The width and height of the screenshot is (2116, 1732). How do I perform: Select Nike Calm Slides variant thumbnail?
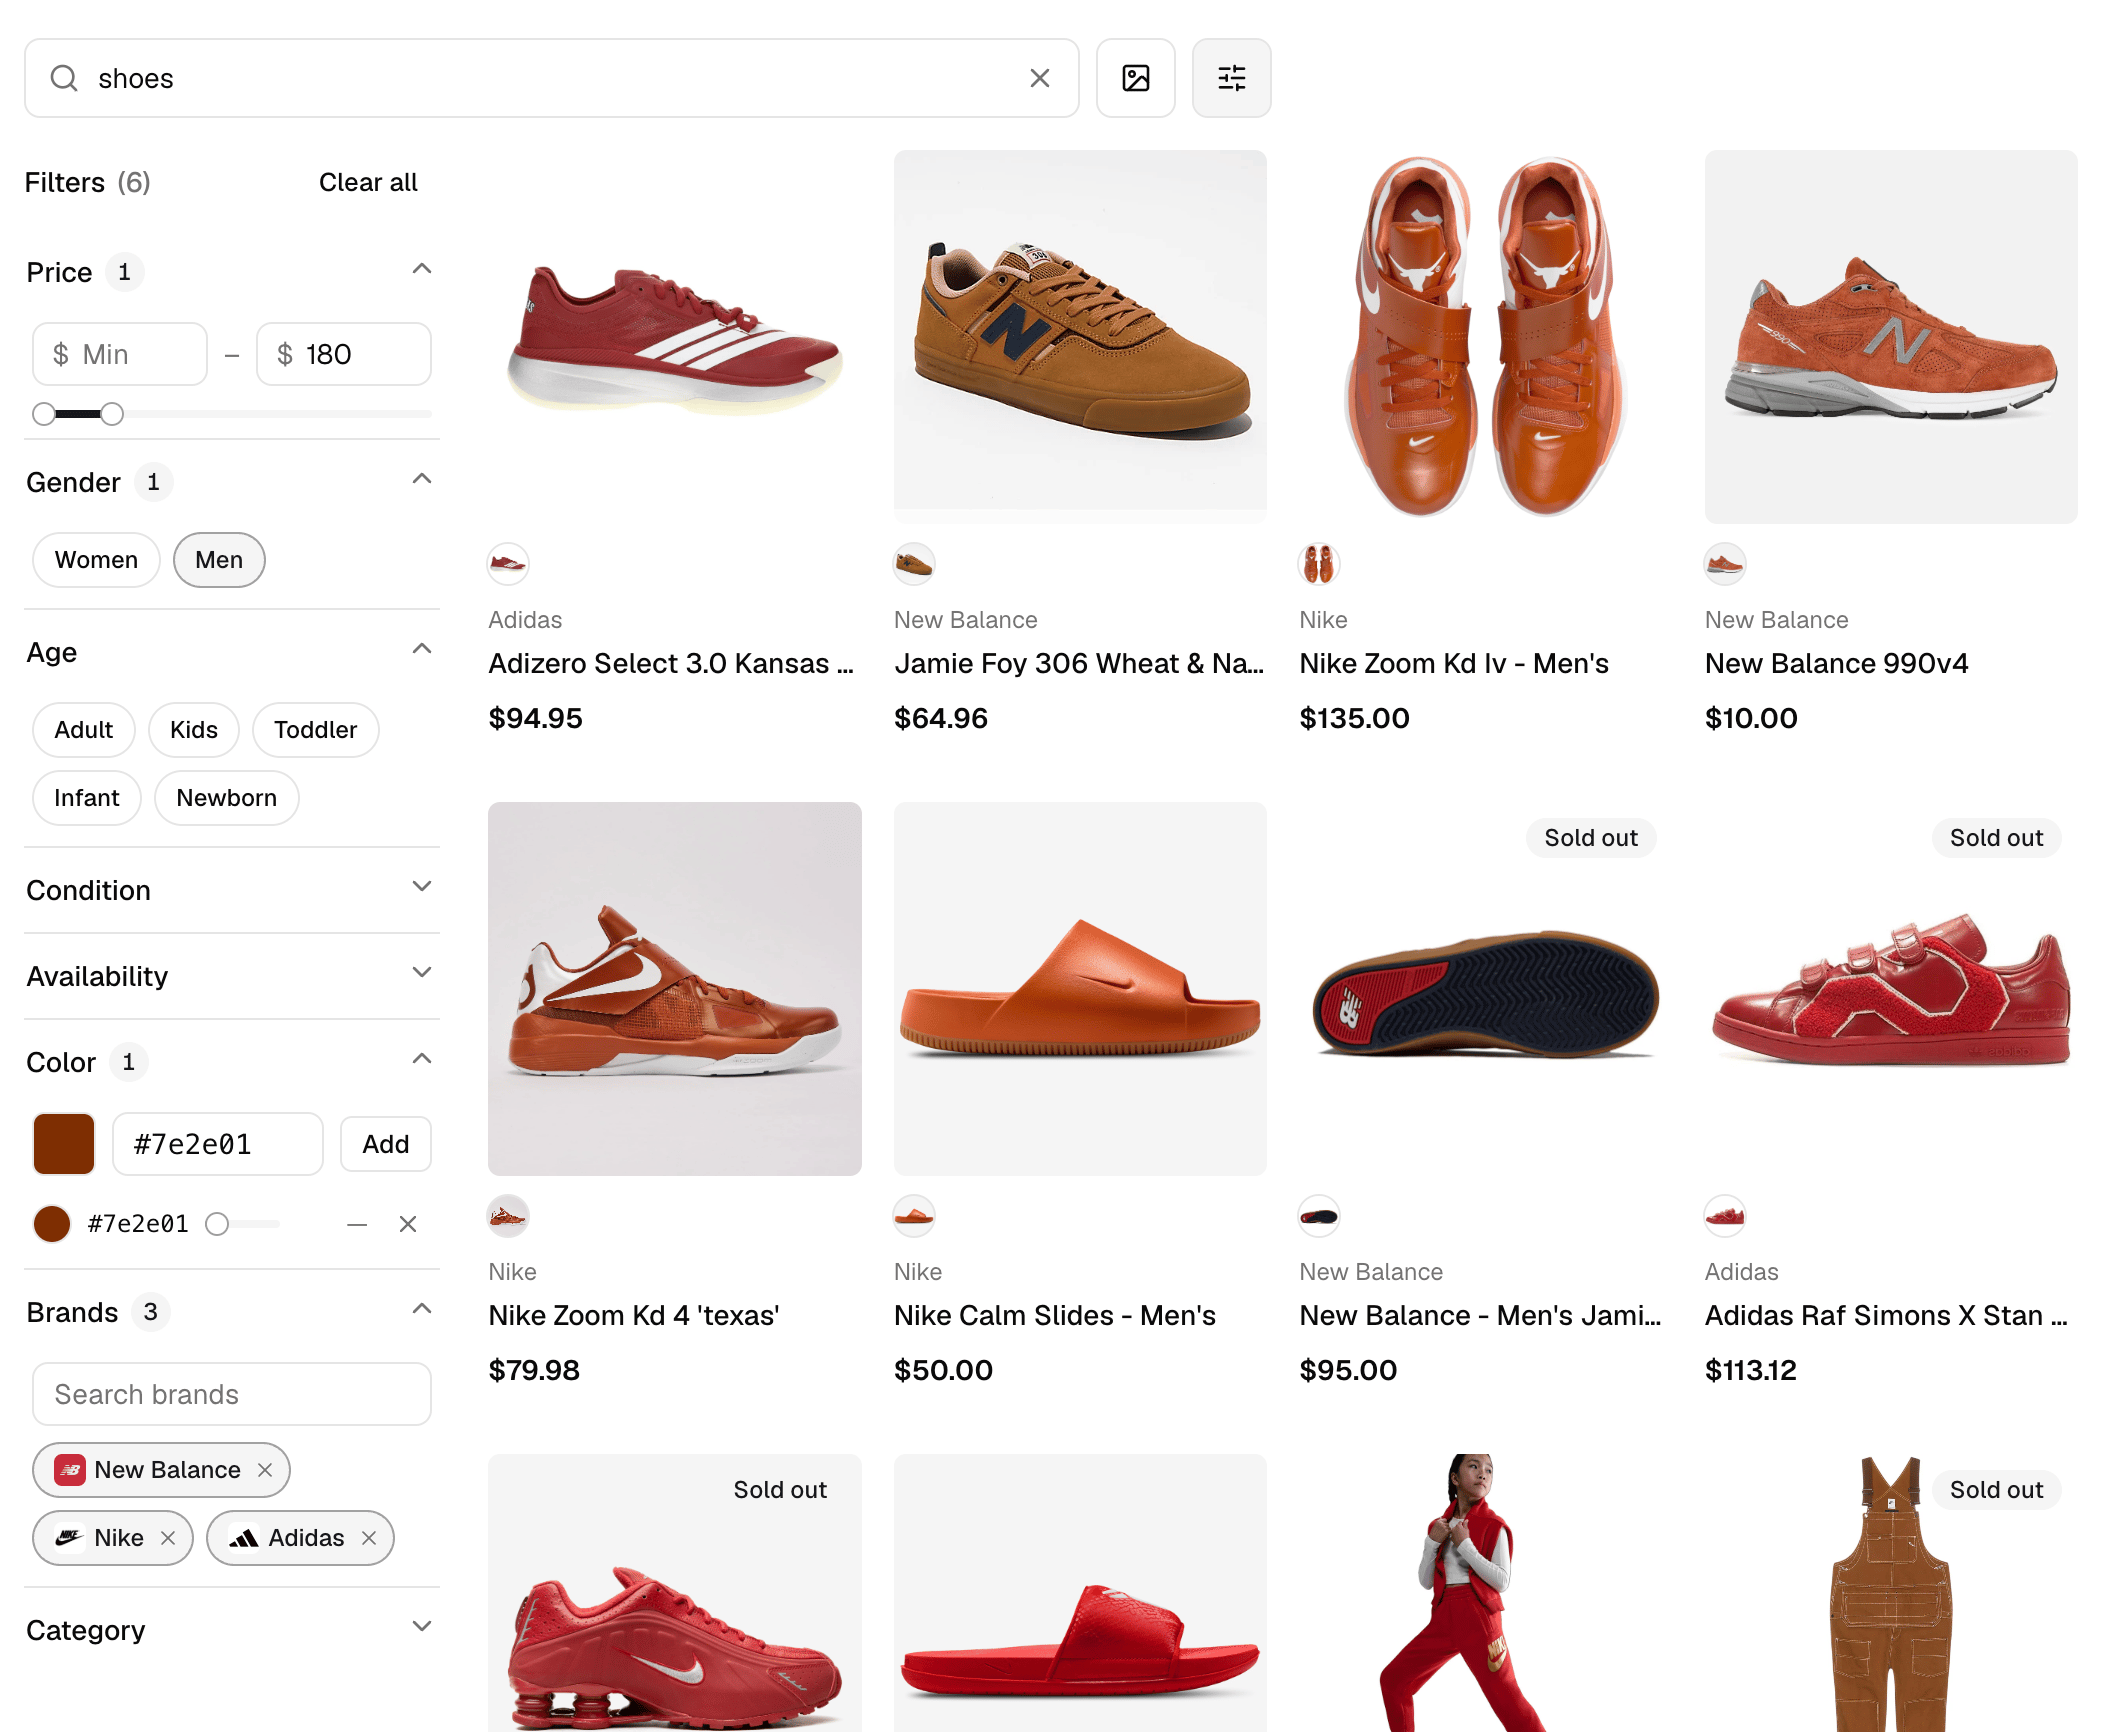[914, 1216]
